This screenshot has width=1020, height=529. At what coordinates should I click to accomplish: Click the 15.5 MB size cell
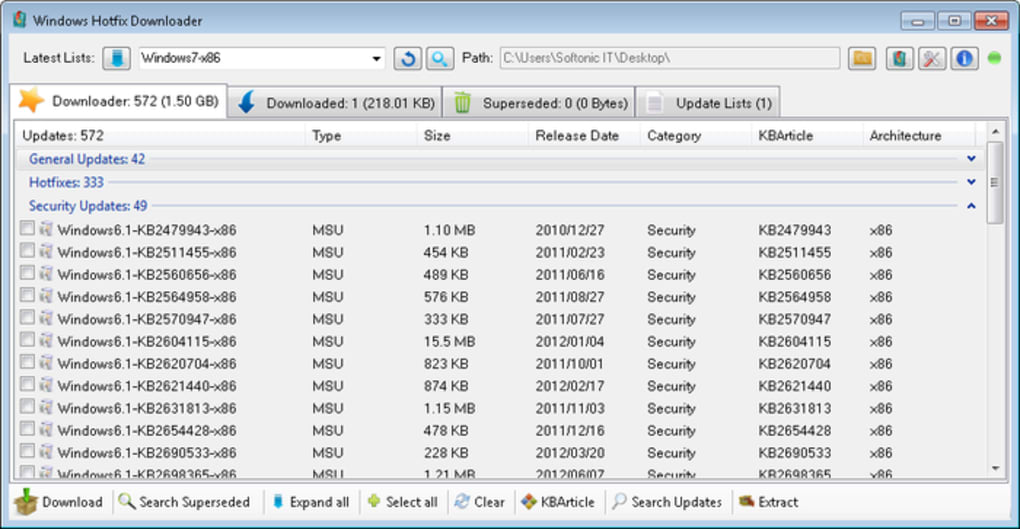[x=450, y=341]
